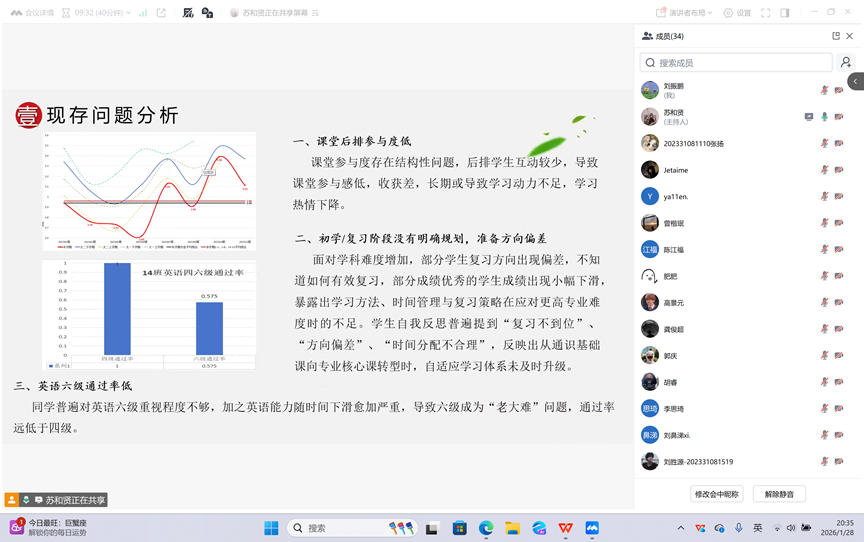This screenshot has width=864, height=542.
Task: Open WPS Office from the taskbar
Action: [x=566, y=528]
